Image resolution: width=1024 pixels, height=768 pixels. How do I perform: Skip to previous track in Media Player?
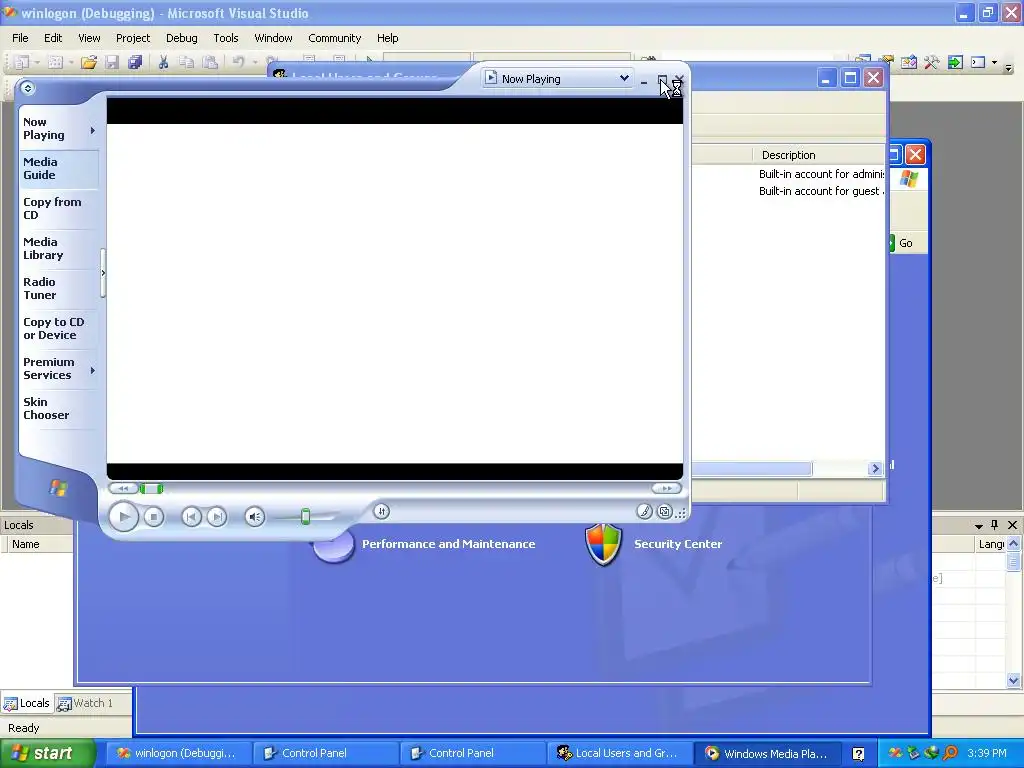191,517
